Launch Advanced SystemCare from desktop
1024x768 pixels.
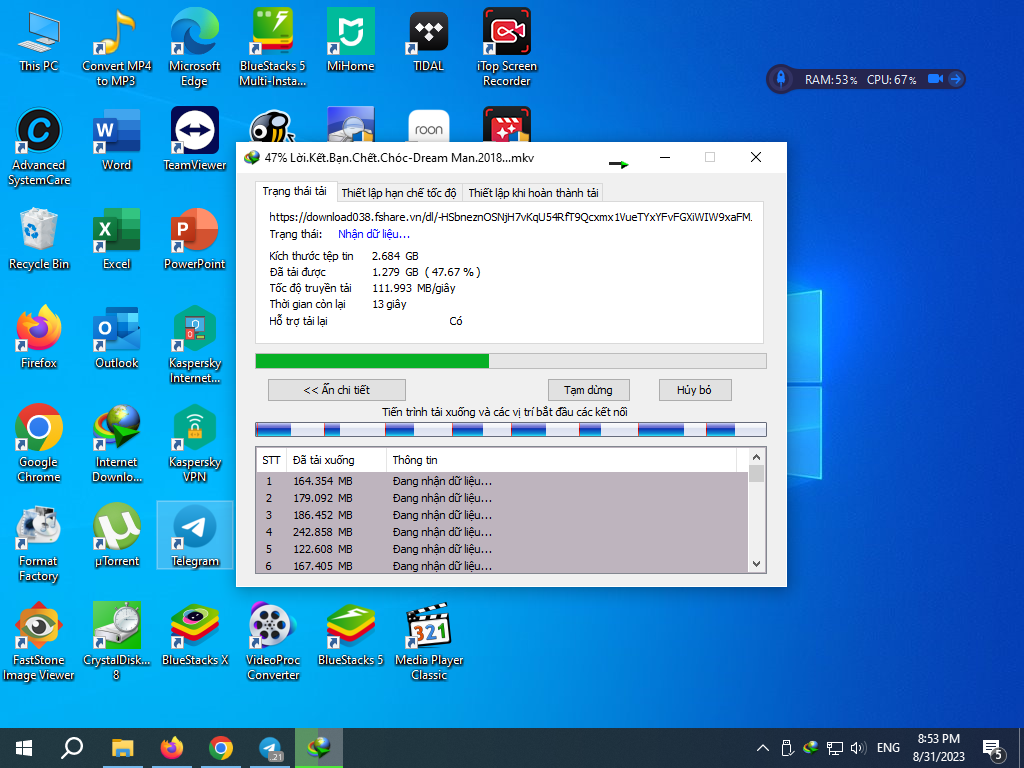tap(39, 148)
